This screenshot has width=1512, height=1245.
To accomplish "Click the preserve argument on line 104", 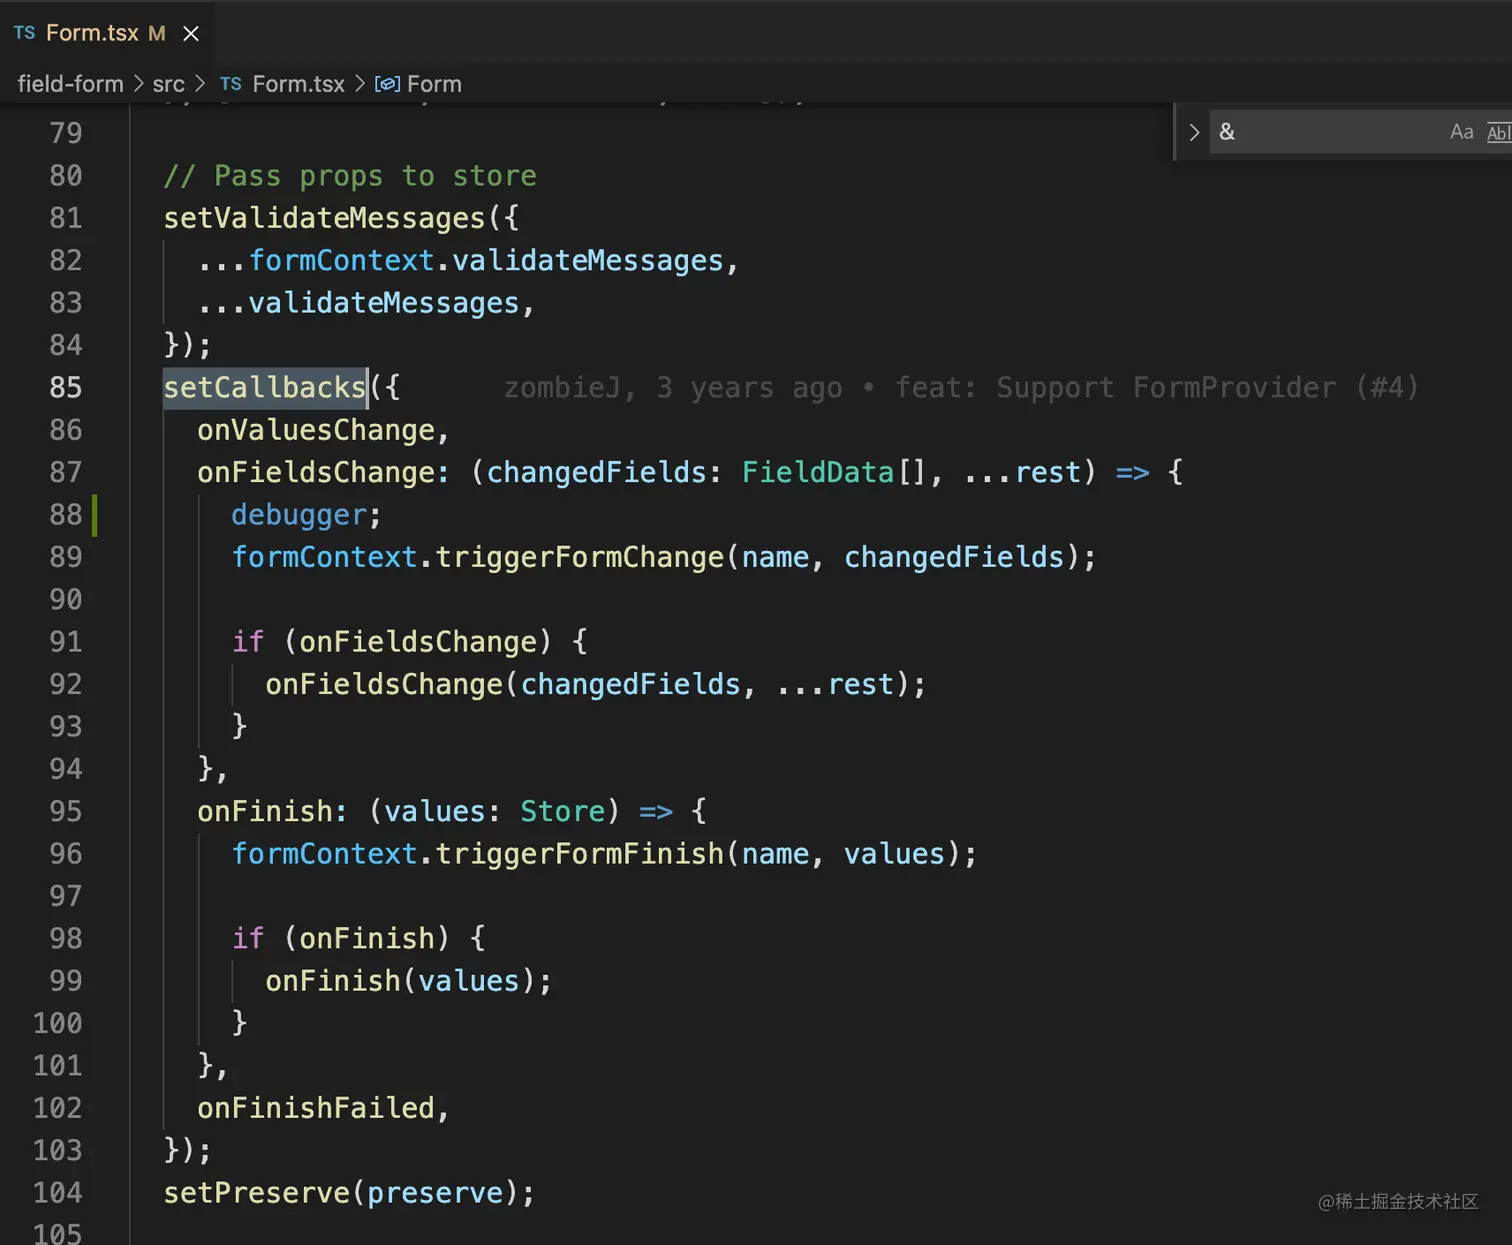I will [x=435, y=1193].
